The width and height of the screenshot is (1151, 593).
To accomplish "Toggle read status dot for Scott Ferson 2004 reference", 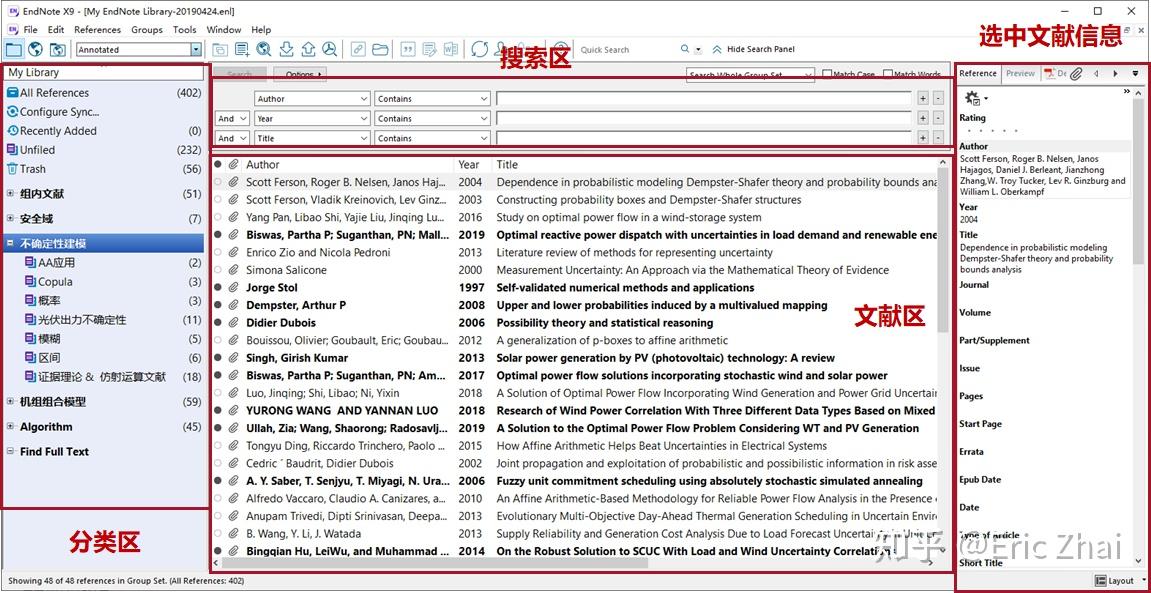I will tap(217, 182).
